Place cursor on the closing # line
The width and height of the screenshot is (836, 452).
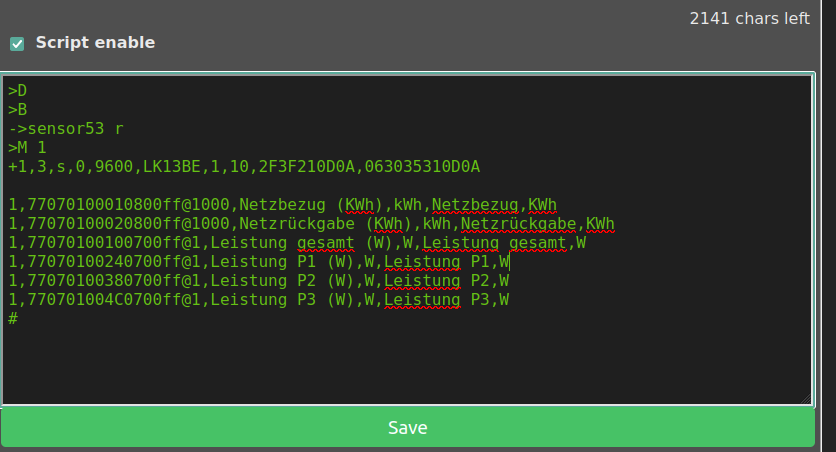click(x=13, y=318)
